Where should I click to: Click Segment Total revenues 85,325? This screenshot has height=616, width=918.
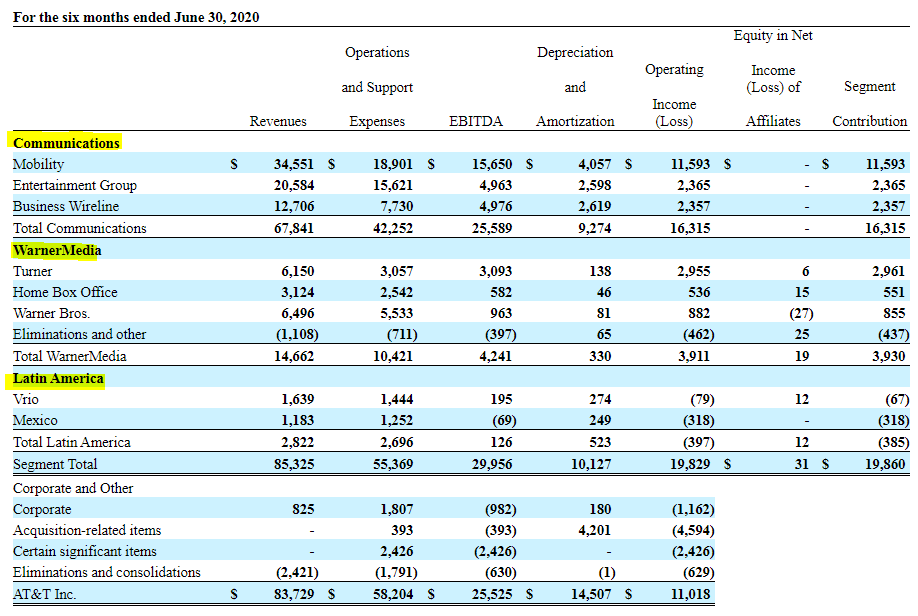(x=293, y=464)
